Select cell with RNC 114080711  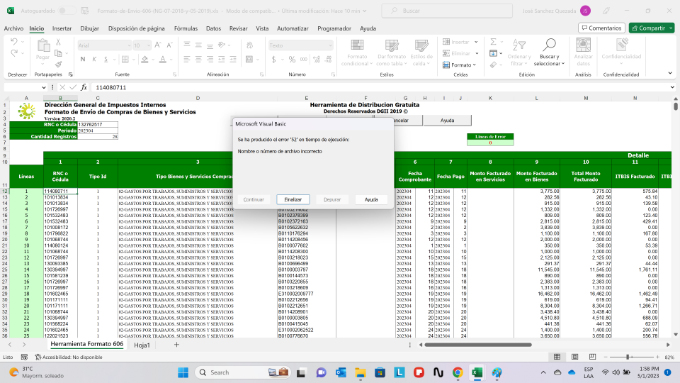pyautogui.click(x=60, y=191)
